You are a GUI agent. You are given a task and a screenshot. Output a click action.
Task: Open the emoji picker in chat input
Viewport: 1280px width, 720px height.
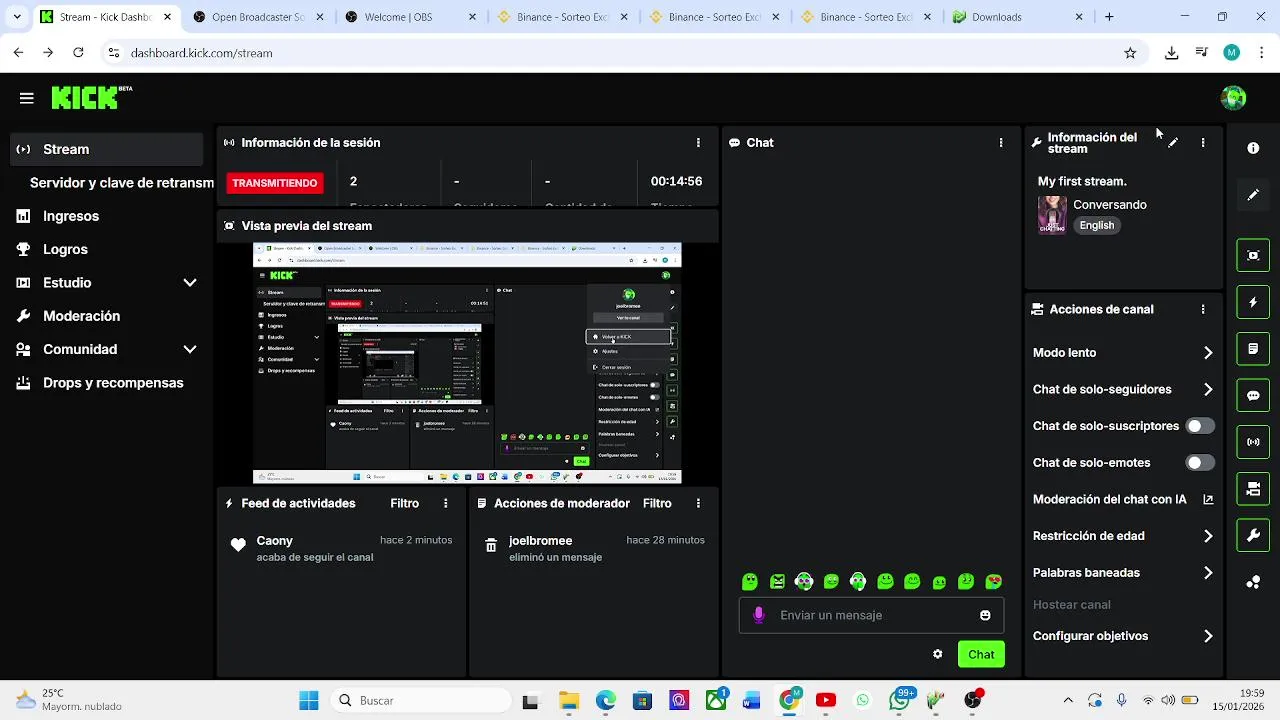(x=985, y=615)
